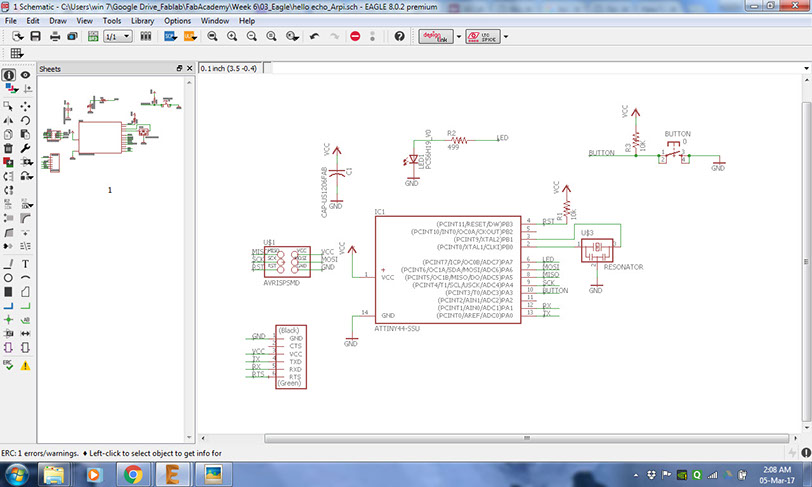Open Chrome from the taskbar
The height and width of the screenshot is (487, 812).
click(x=134, y=475)
